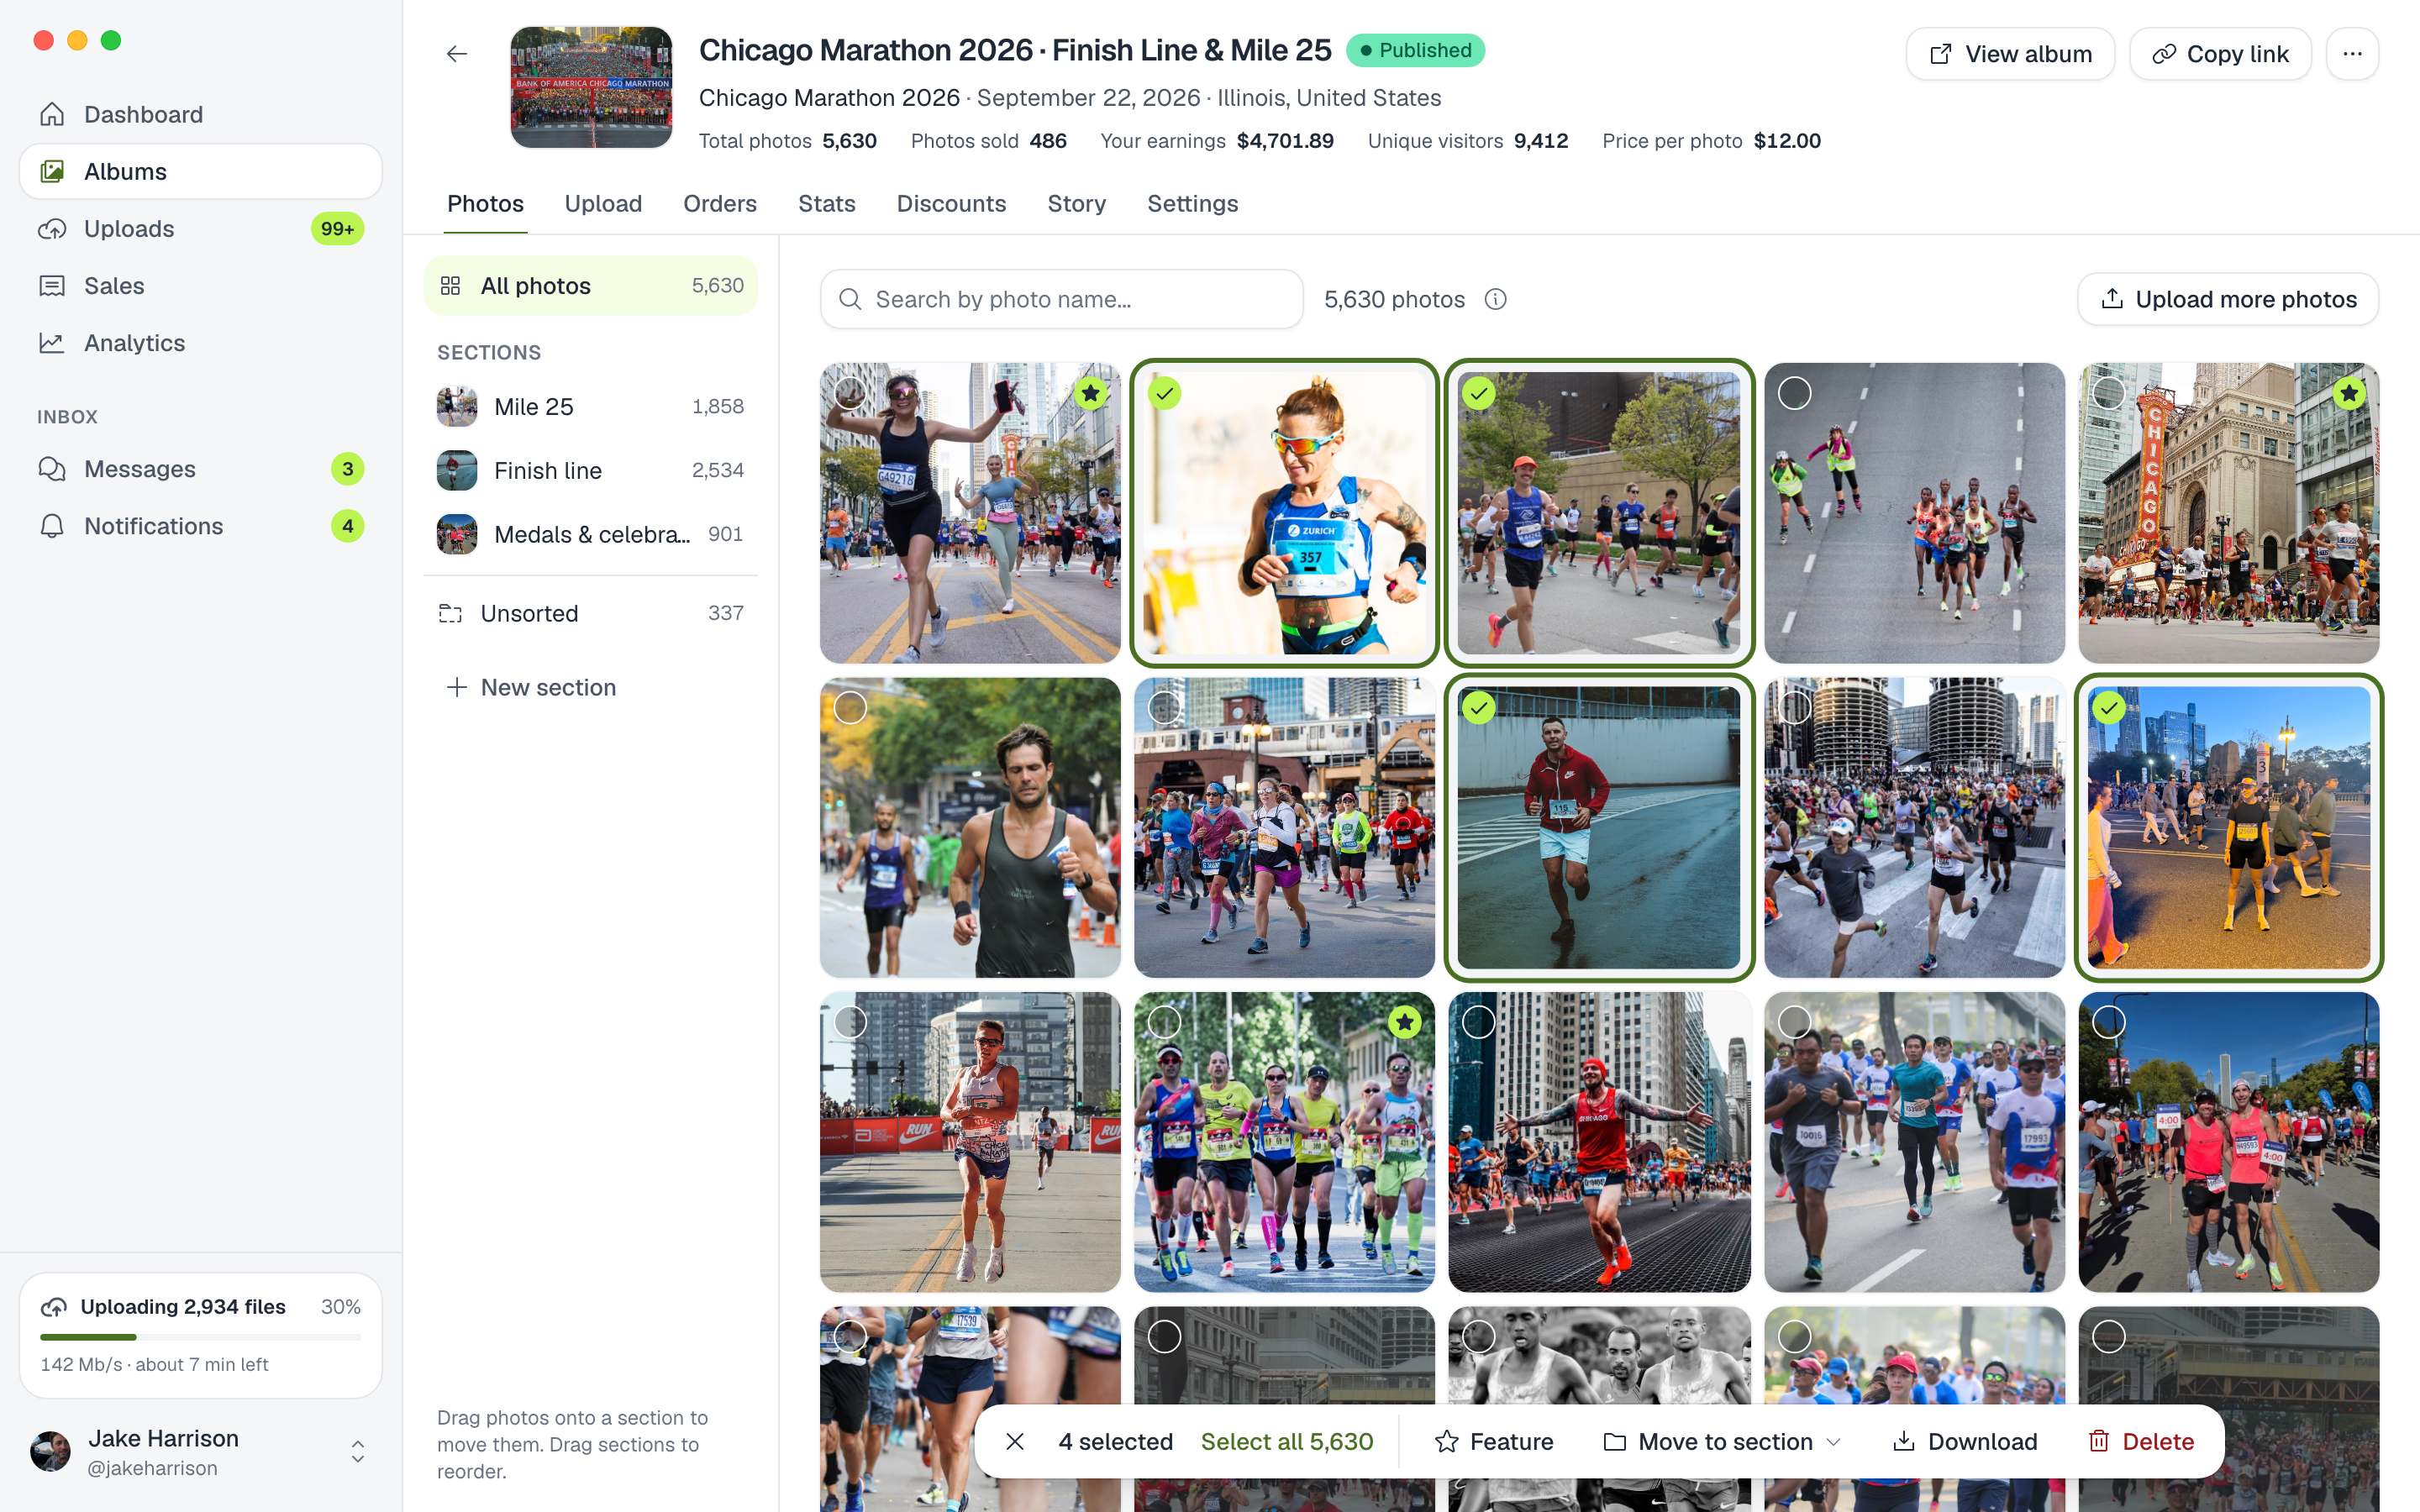The width and height of the screenshot is (2420, 1512).
Task: Click the Messages chat bubble icon
Action: pos(52,469)
